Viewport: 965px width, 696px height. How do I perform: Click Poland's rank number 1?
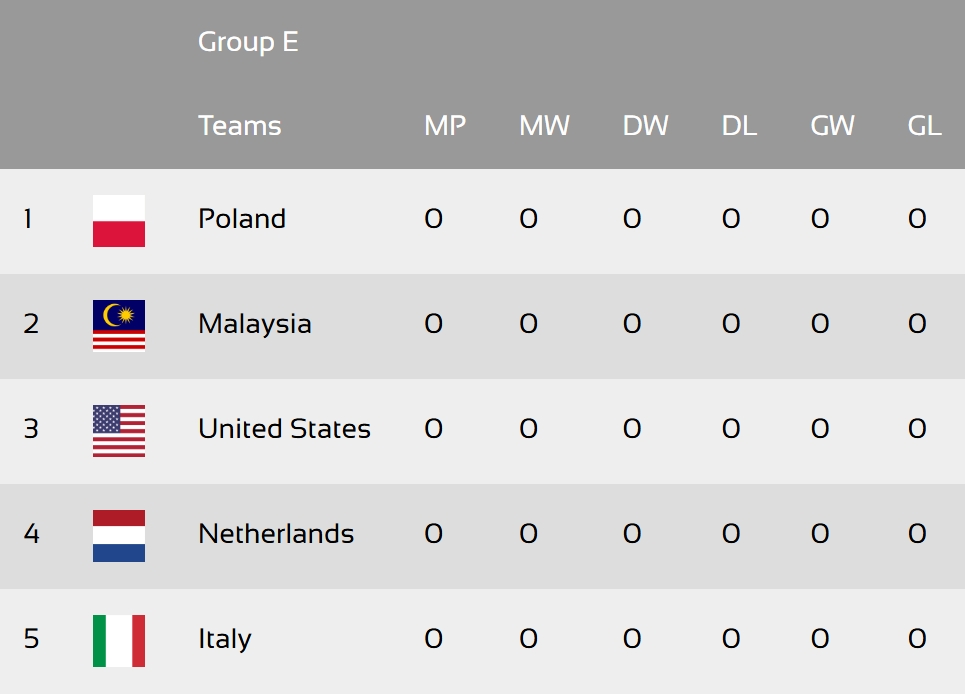point(28,218)
